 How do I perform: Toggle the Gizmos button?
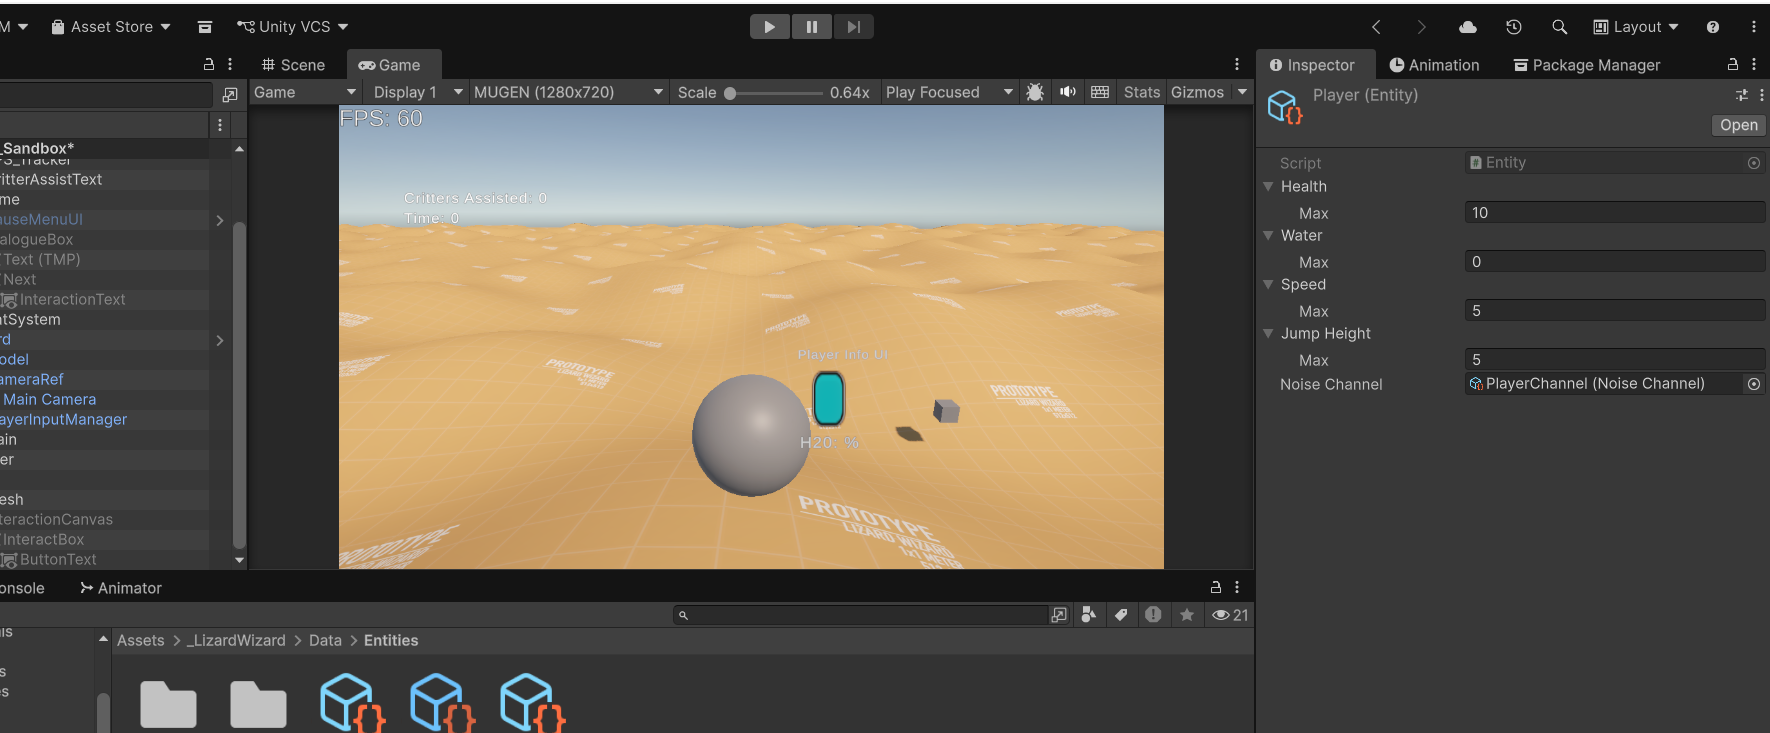[1197, 92]
